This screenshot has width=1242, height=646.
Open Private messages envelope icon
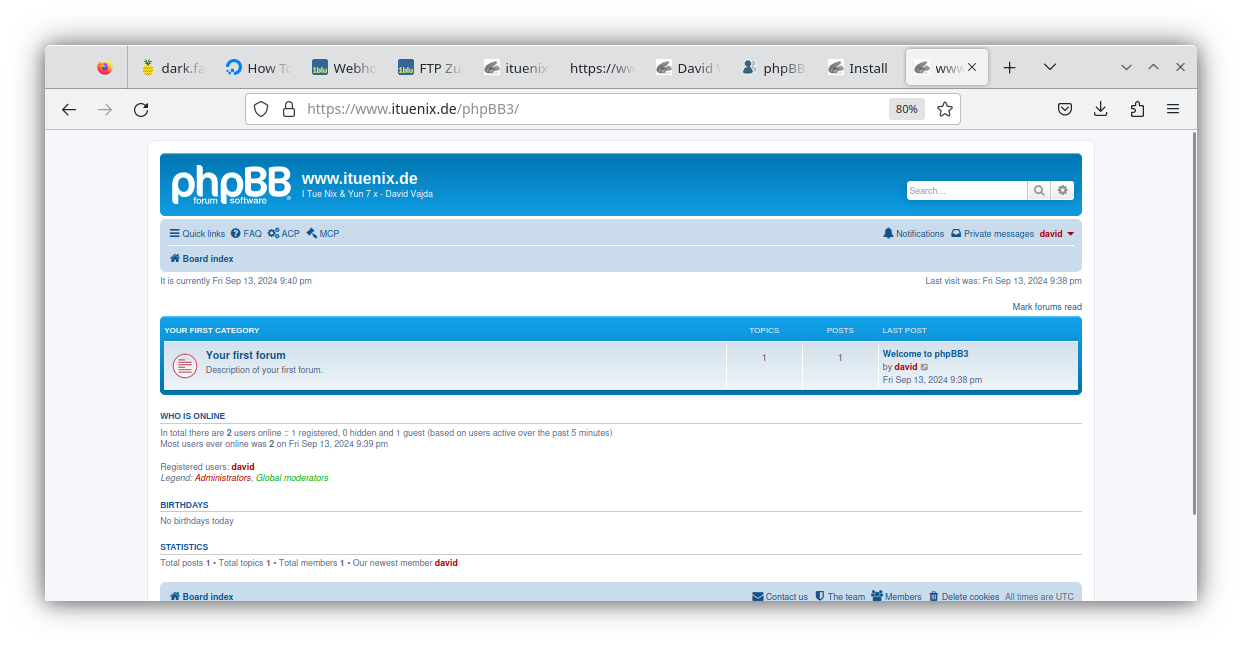[x=956, y=233]
